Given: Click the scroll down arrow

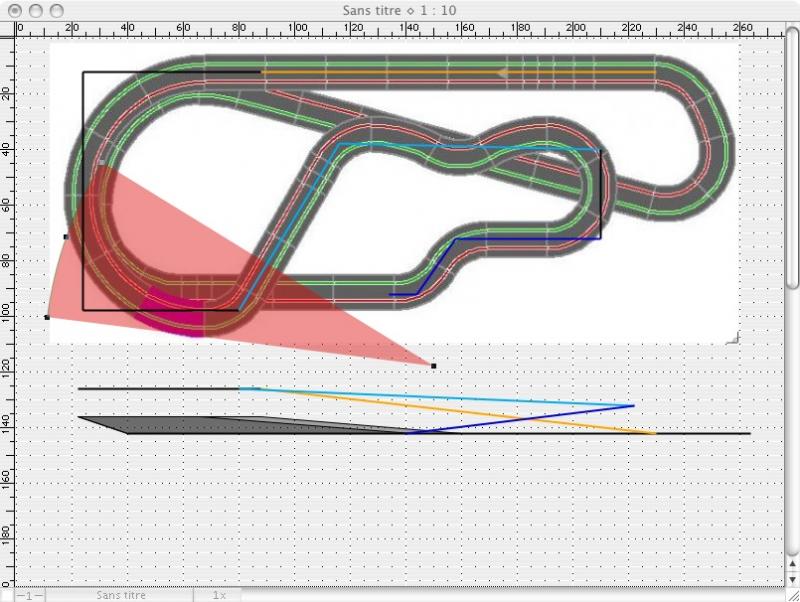Looking at the screenshot, I should (791, 576).
